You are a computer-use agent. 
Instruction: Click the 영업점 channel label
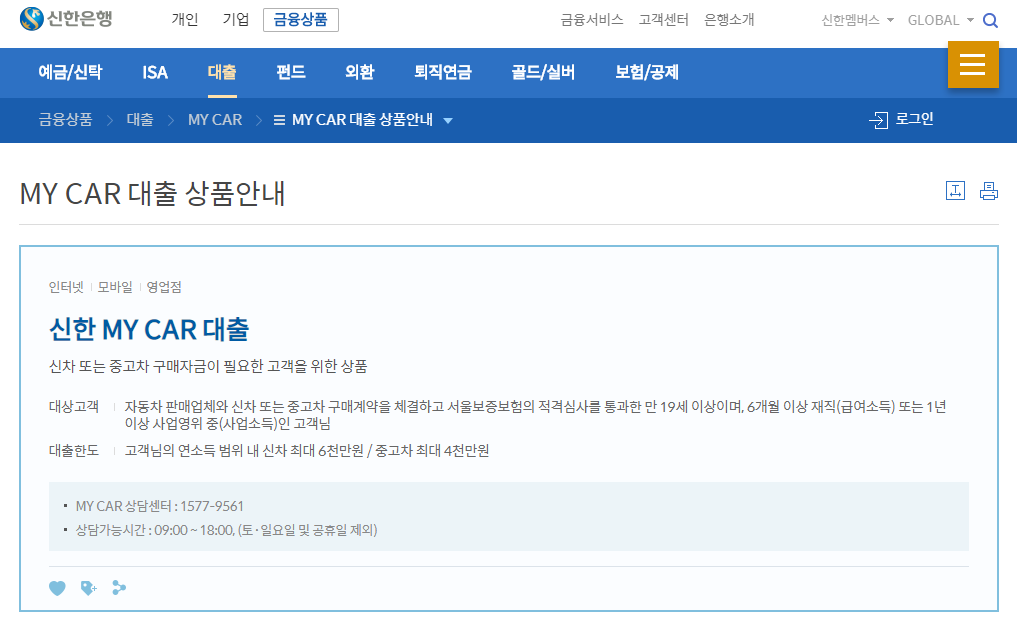164,287
